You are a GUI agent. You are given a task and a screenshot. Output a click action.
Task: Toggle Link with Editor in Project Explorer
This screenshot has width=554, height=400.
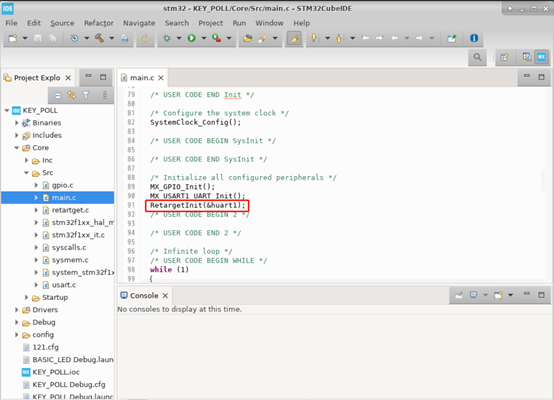click(72, 95)
